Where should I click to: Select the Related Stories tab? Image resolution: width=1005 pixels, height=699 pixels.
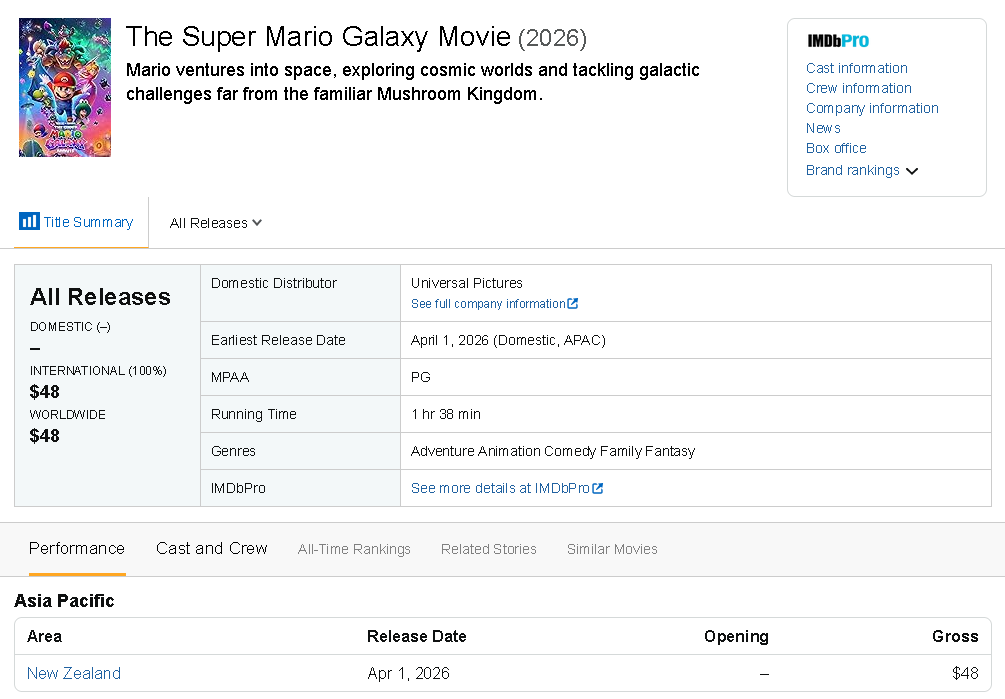click(488, 549)
